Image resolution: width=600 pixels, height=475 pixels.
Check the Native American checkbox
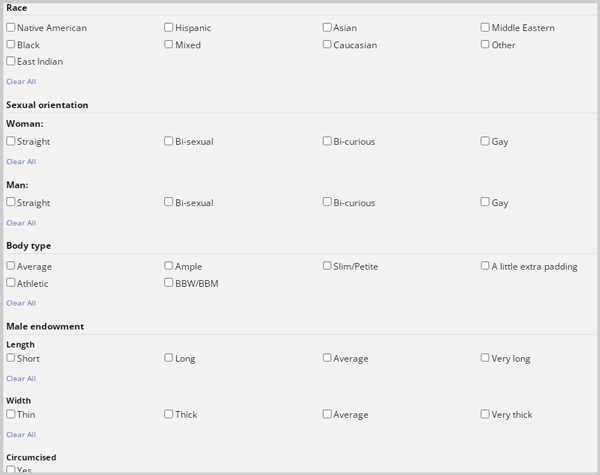(x=11, y=28)
